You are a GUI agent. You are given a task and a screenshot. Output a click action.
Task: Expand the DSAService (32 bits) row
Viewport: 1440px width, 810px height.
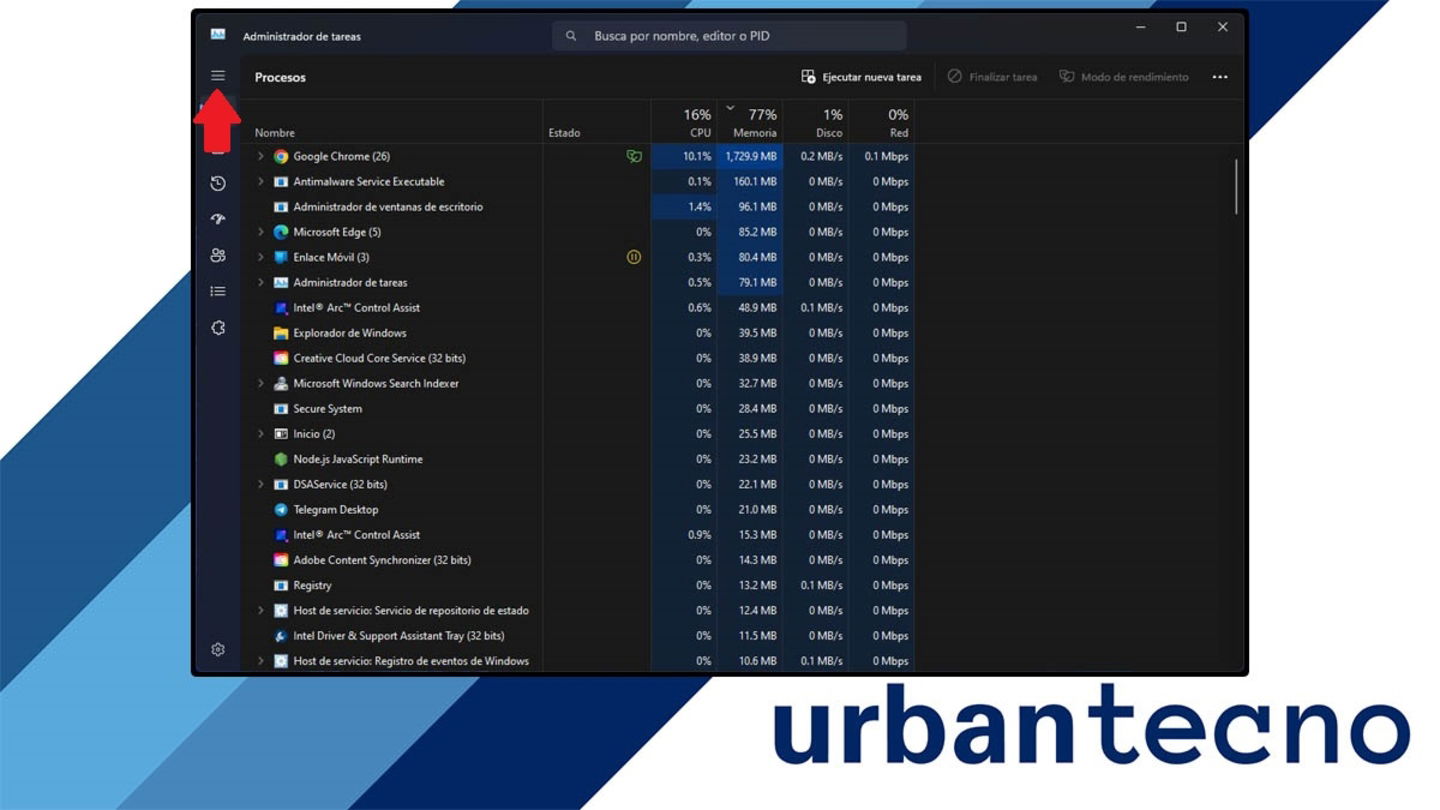click(x=260, y=484)
